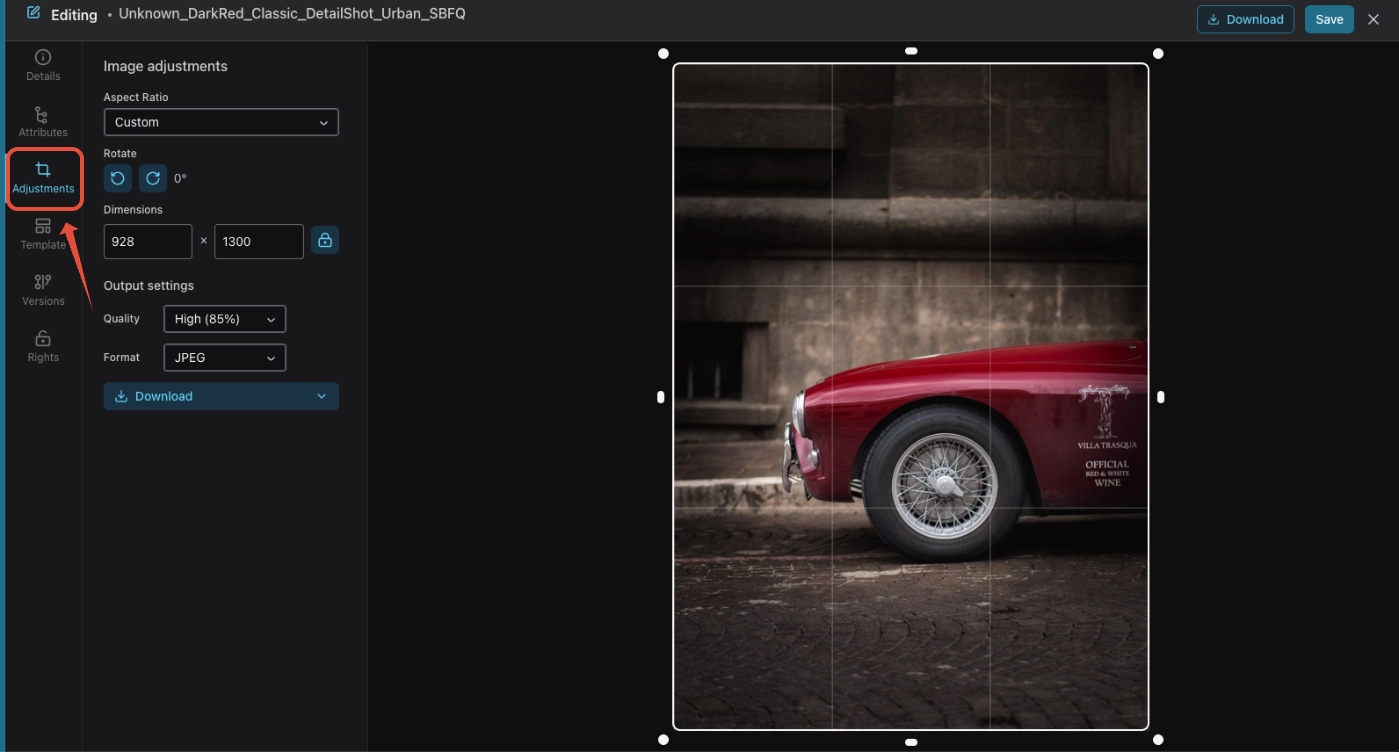This screenshot has width=1399, height=752.
Task: Click the "Output settings" heading
Action: tap(149, 286)
